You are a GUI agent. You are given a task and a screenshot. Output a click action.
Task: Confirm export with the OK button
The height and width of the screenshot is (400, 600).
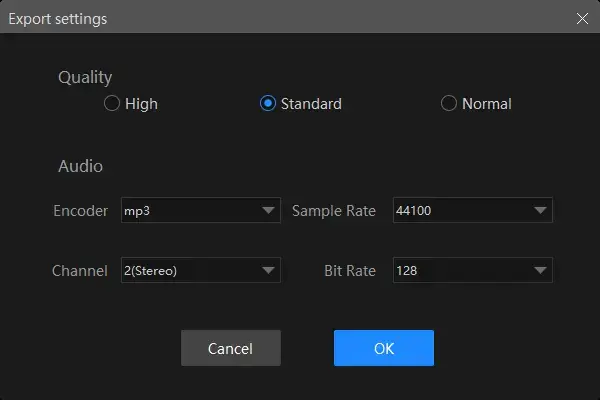tap(383, 348)
